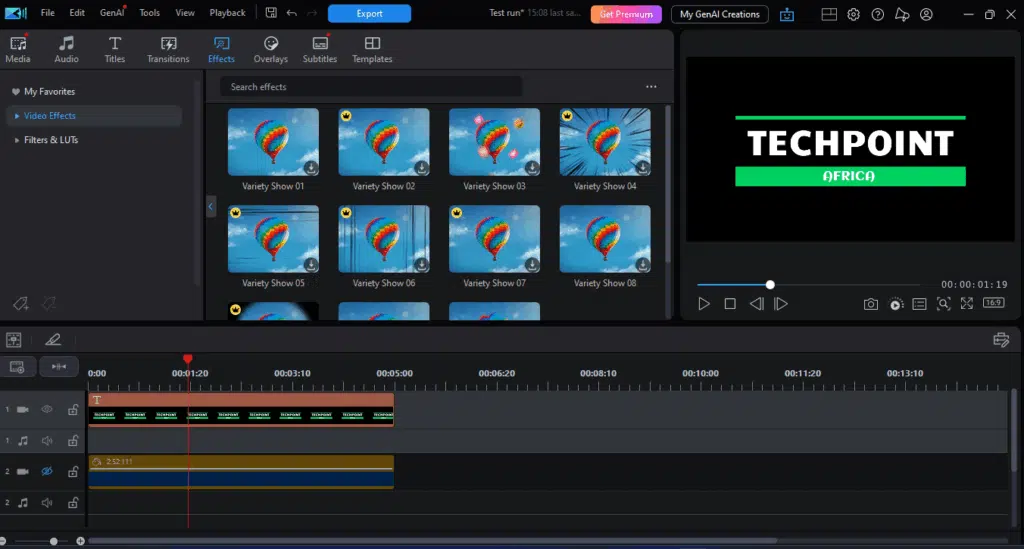This screenshot has height=549, width=1024.
Task: Click the timeline tools icon
Action: (x=14, y=339)
